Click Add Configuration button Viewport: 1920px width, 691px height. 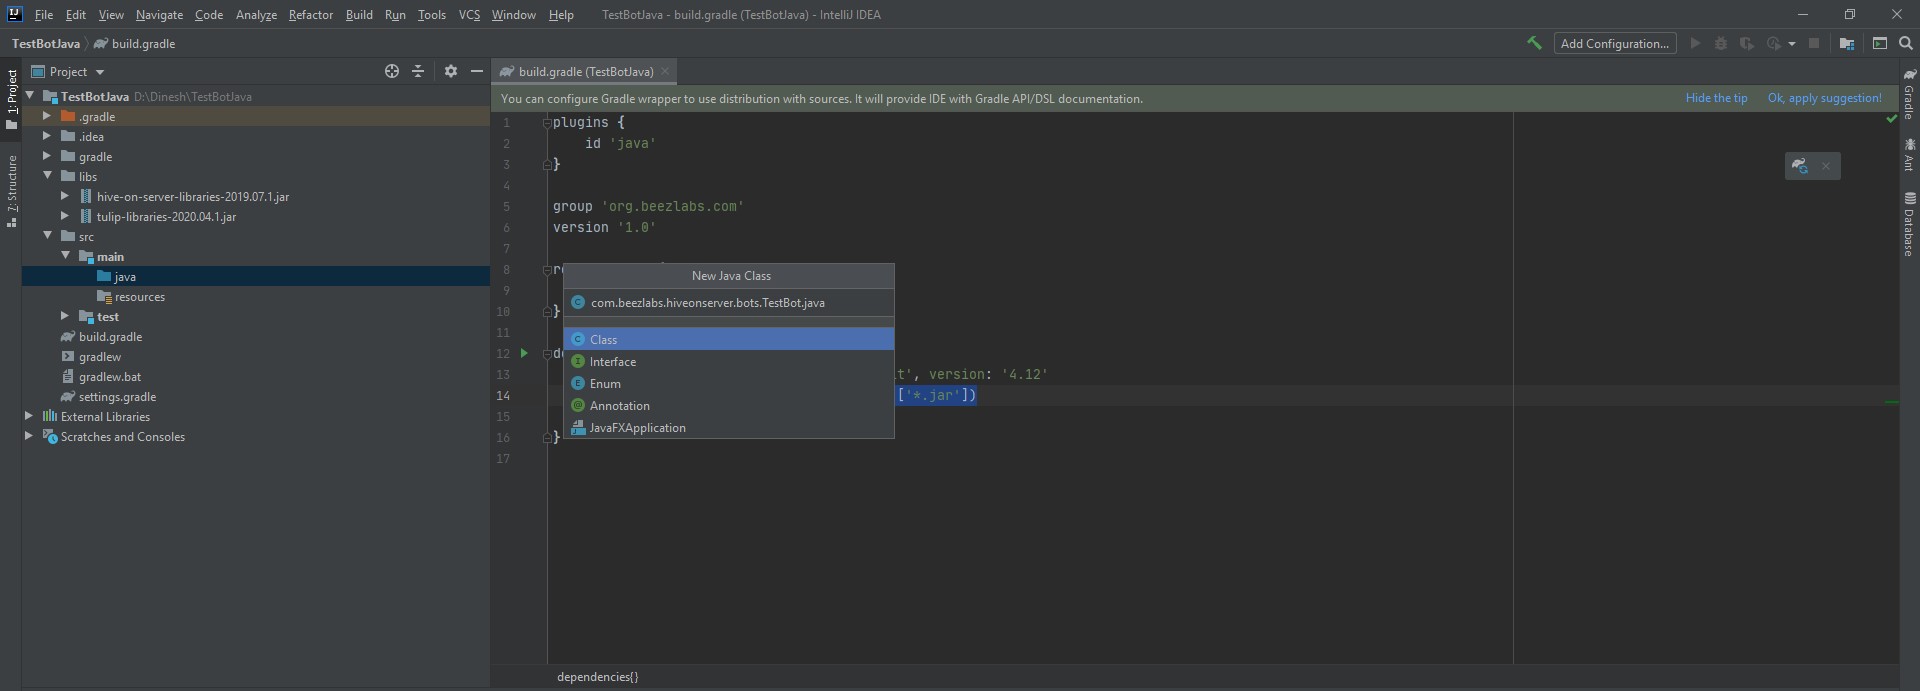click(x=1614, y=43)
